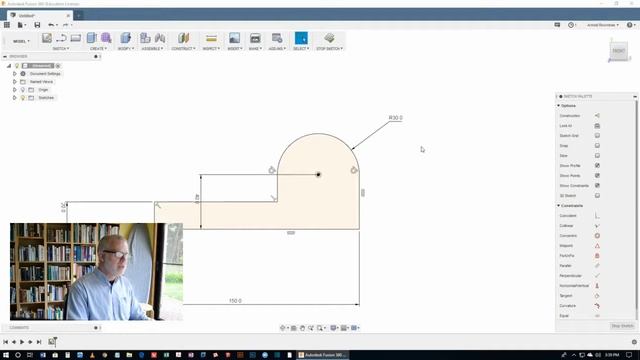
Task: Toggle the 3D Sketch checkbox
Action: [597, 196]
